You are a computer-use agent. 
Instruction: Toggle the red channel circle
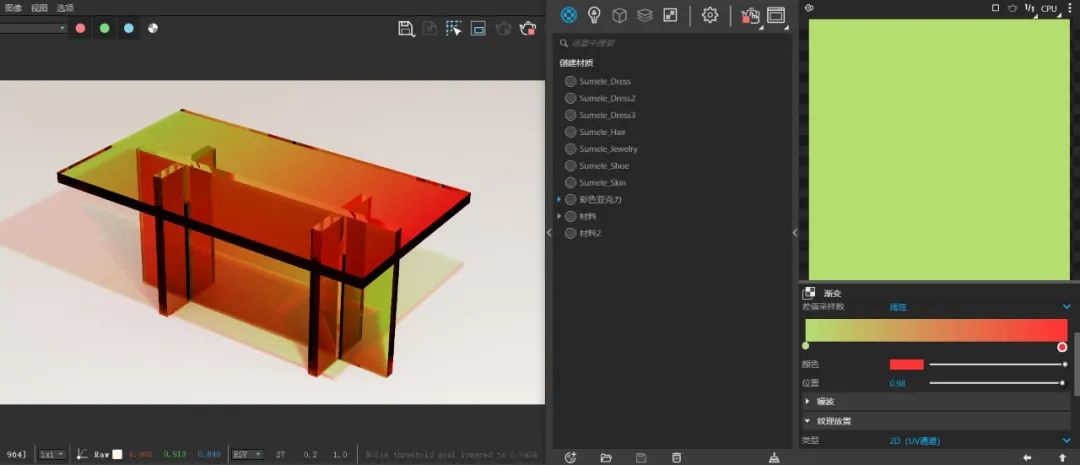click(x=81, y=28)
